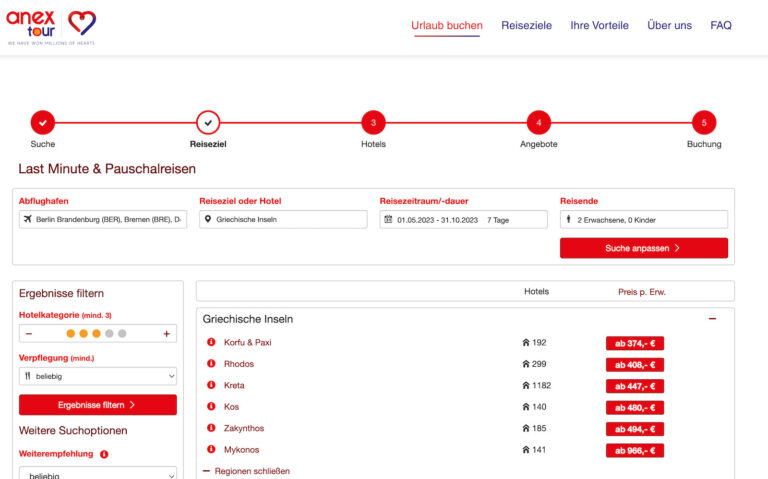Image resolution: width=768 pixels, height=479 pixels.
Task: Collapse the Griechische Inseln section
Action: 712,319
